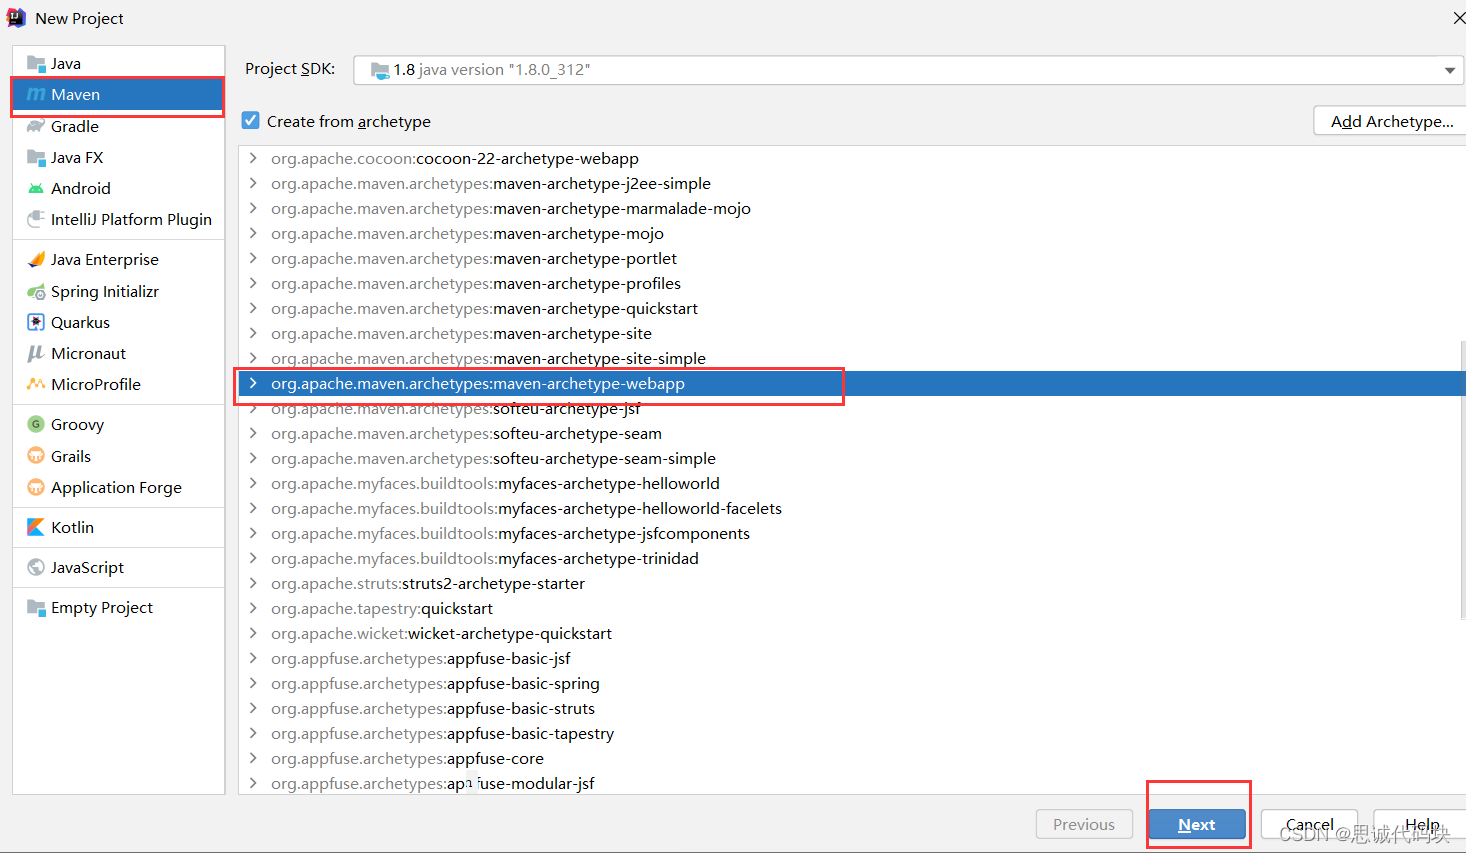The height and width of the screenshot is (853, 1466).
Task: Click the Next button
Action: click(1197, 824)
